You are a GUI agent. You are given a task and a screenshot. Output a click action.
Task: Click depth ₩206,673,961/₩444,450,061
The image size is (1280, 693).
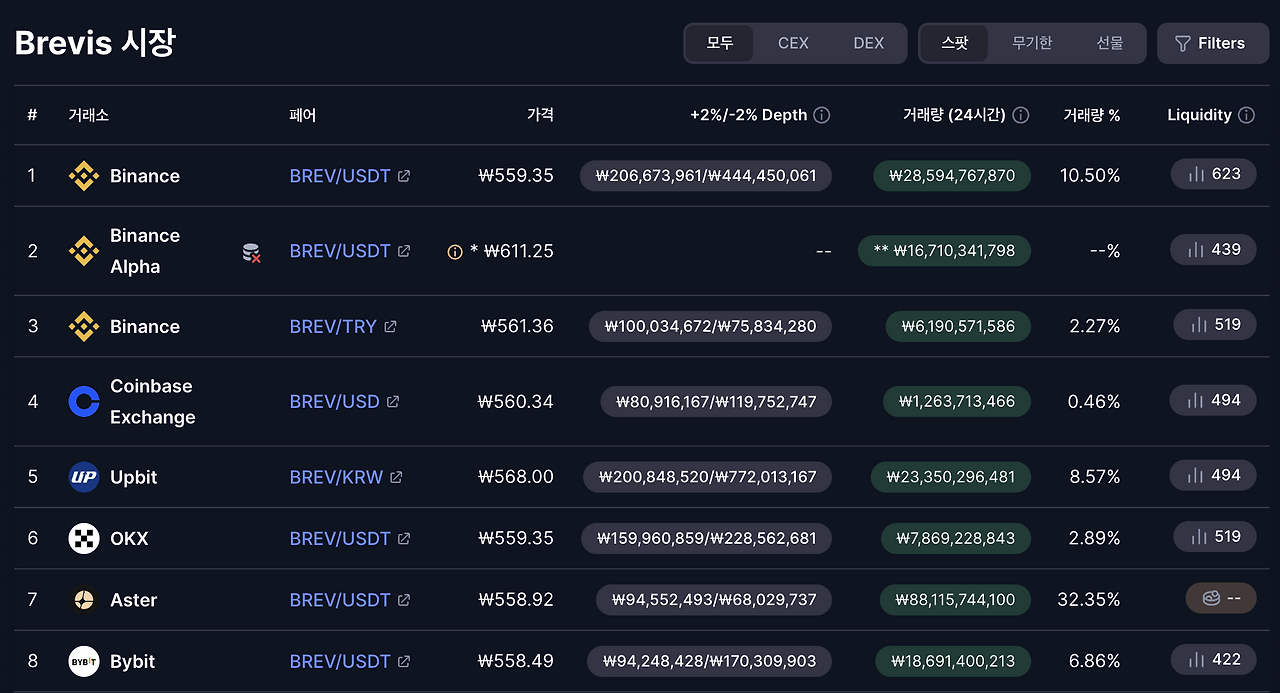[706, 176]
